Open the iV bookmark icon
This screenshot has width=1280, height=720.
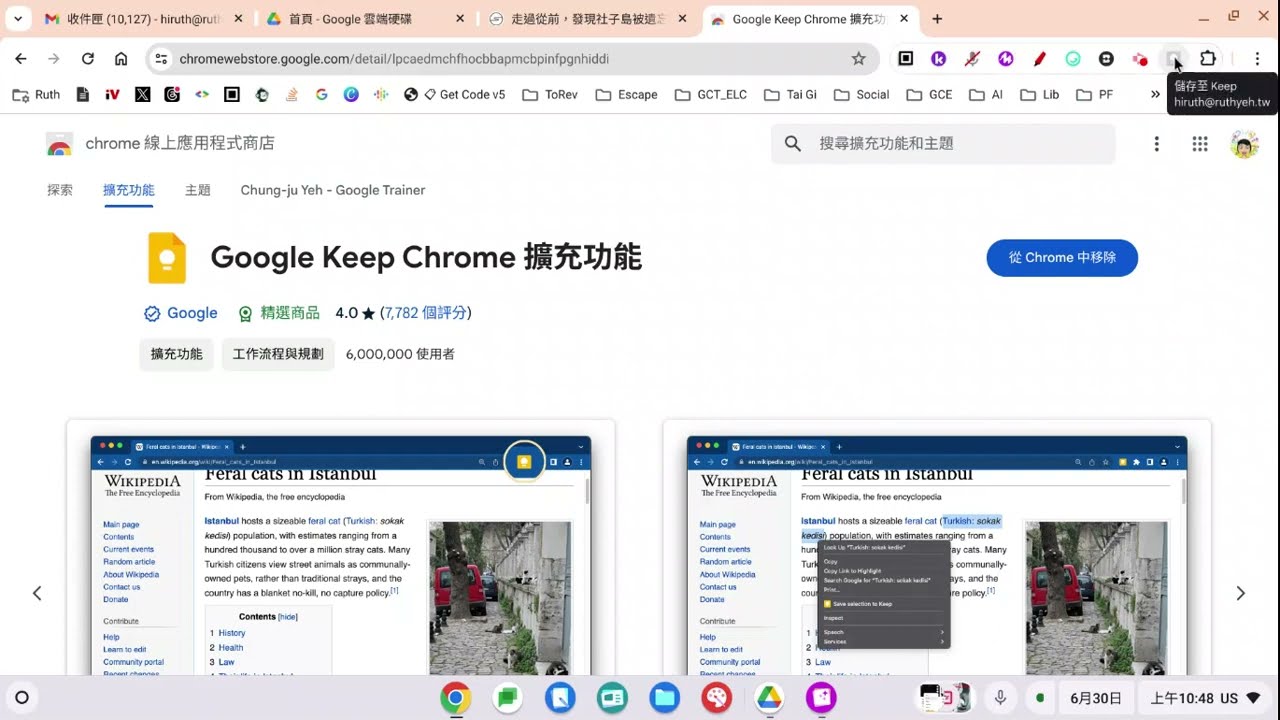coord(112,95)
